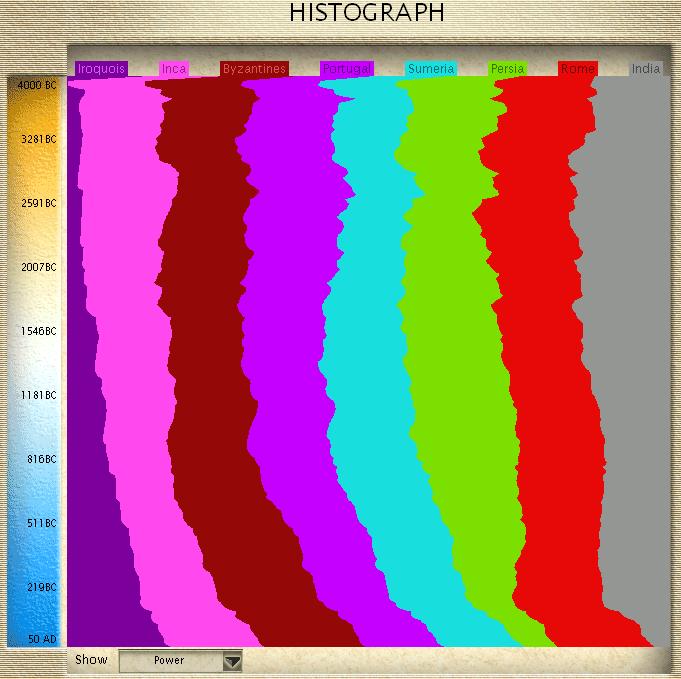The image size is (681, 679).
Task: Open the Show dropdown set to Power
Action: (x=180, y=660)
